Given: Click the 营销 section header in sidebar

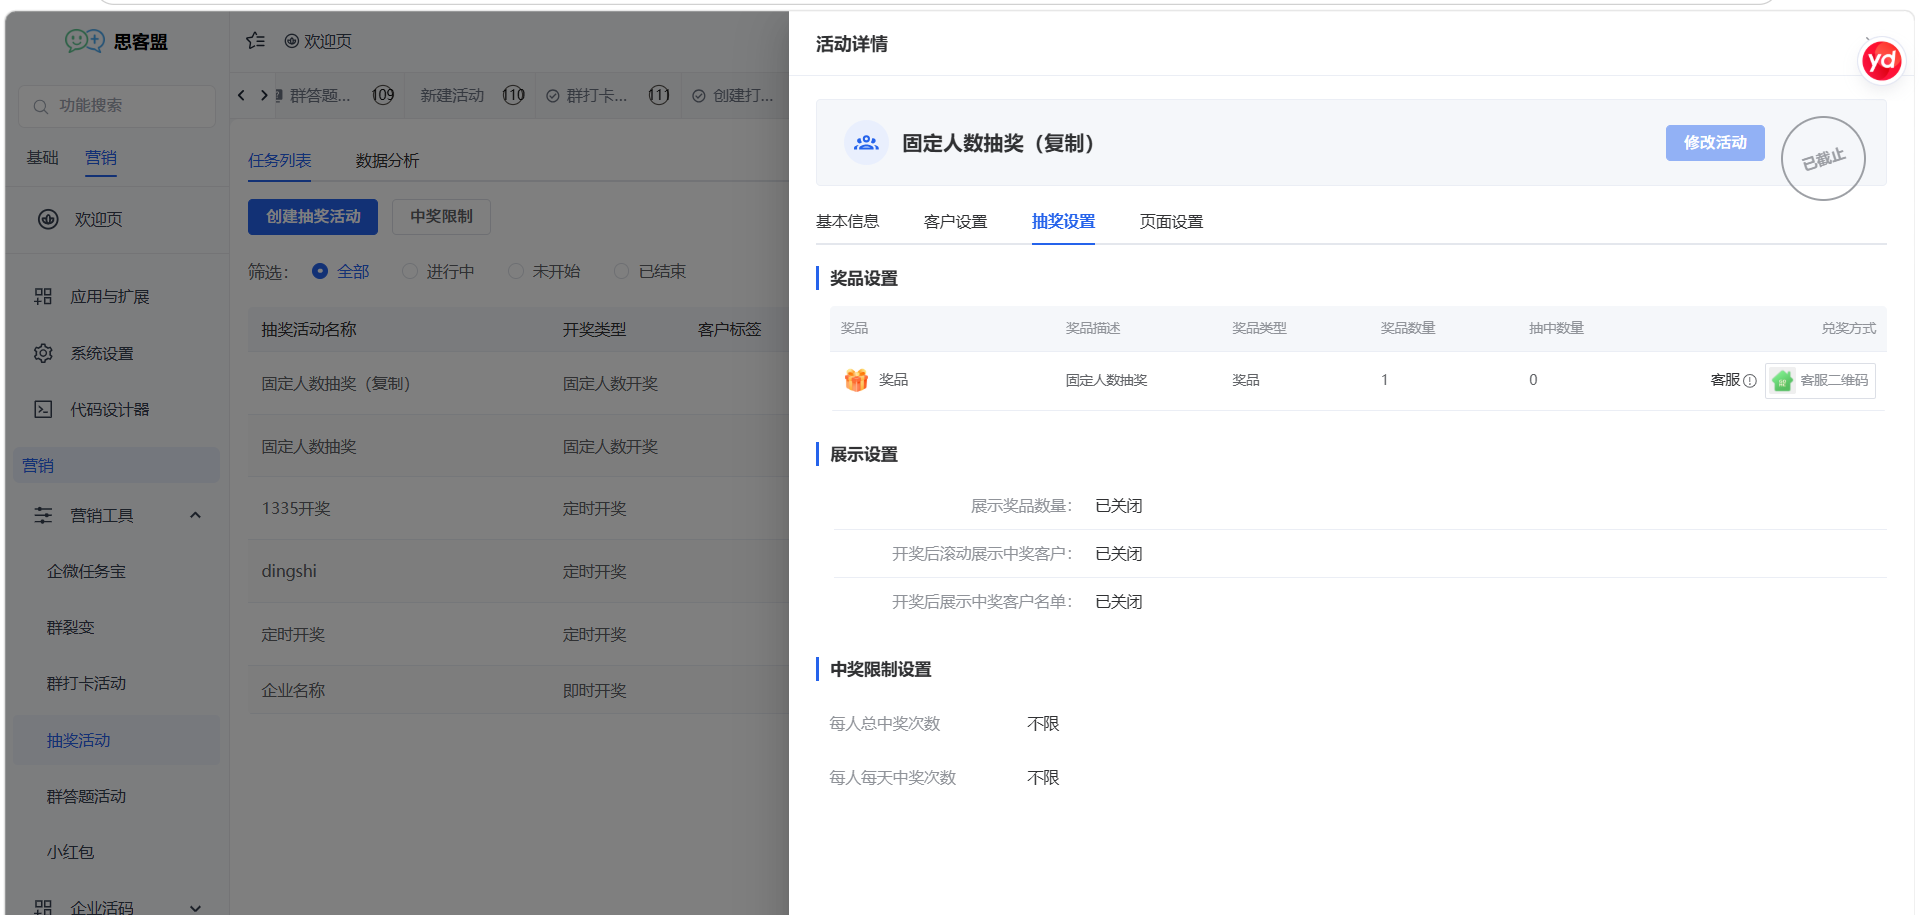Looking at the screenshot, I should (x=117, y=465).
